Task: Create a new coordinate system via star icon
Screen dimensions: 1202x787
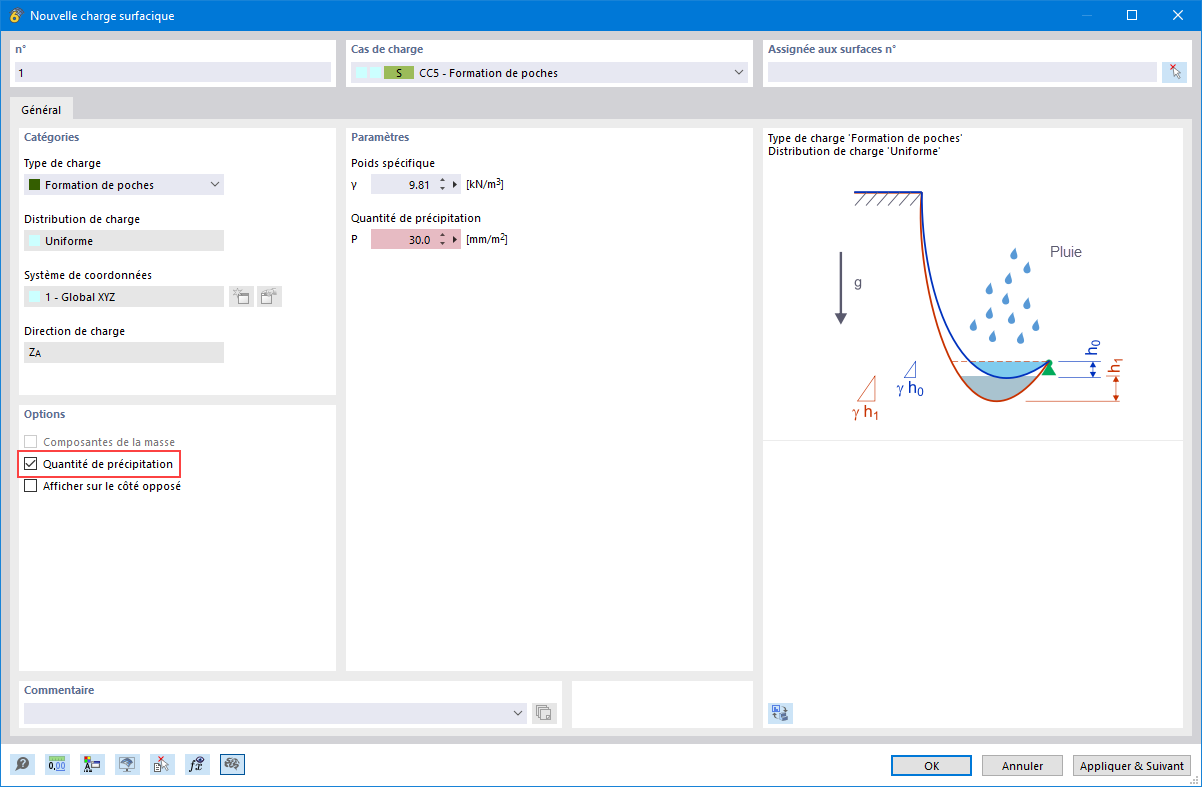Action: [x=241, y=296]
